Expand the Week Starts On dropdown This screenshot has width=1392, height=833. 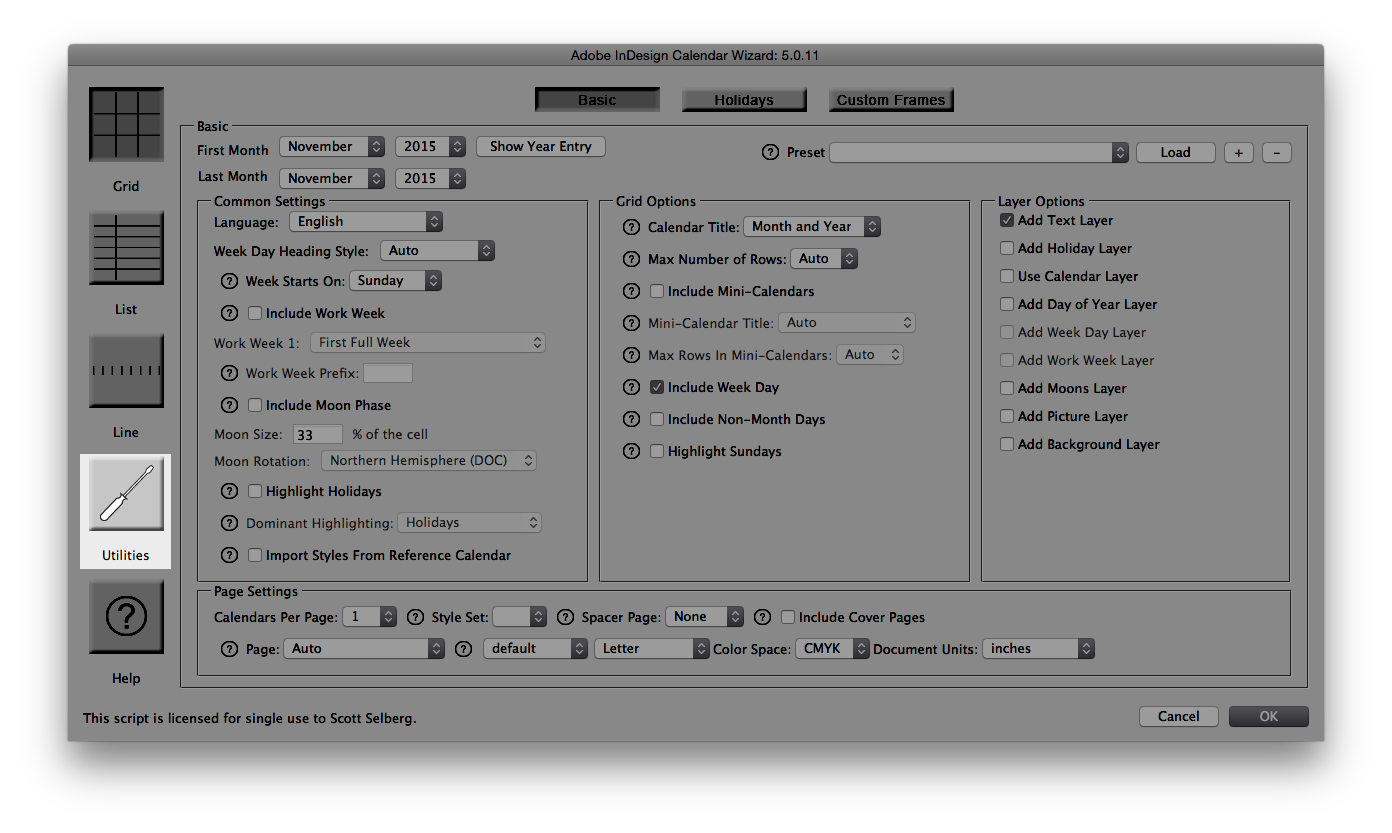pos(395,281)
